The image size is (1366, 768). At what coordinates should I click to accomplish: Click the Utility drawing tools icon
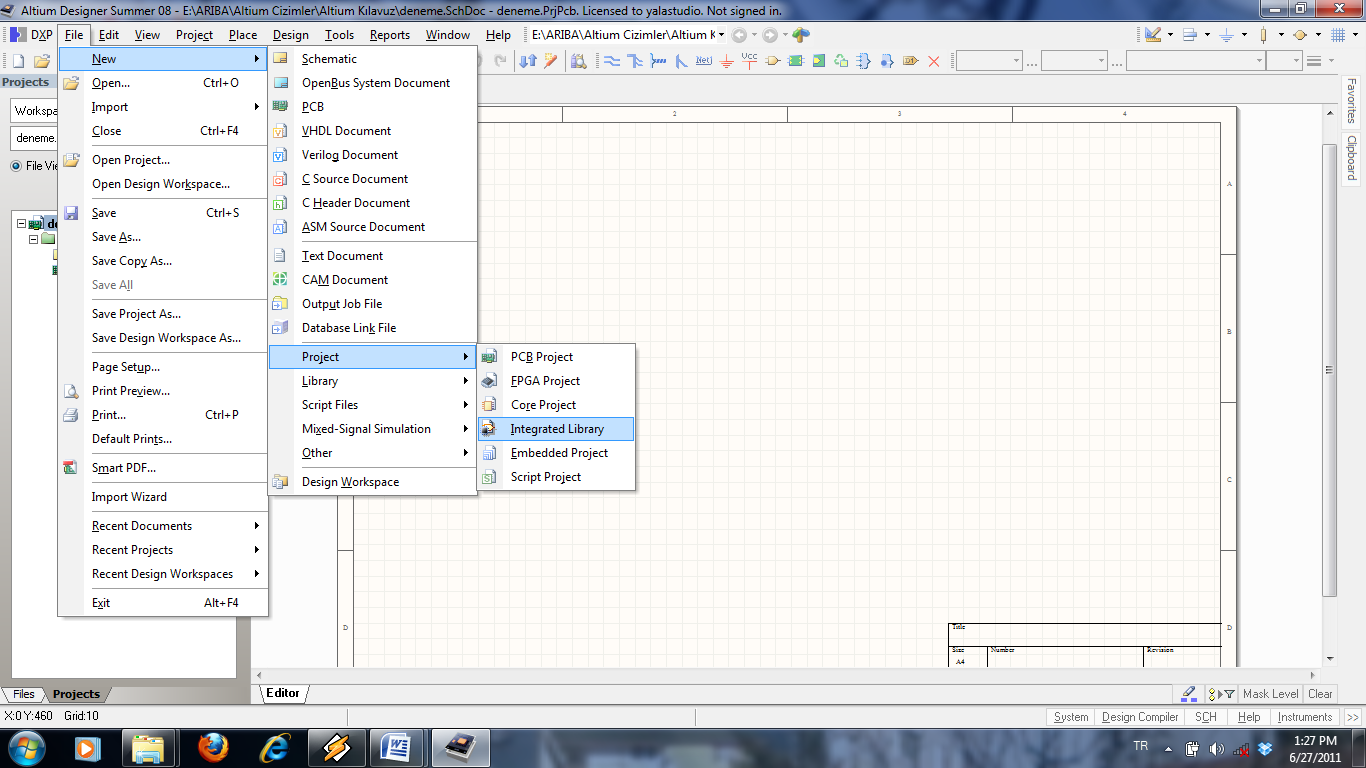(x=1152, y=35)
